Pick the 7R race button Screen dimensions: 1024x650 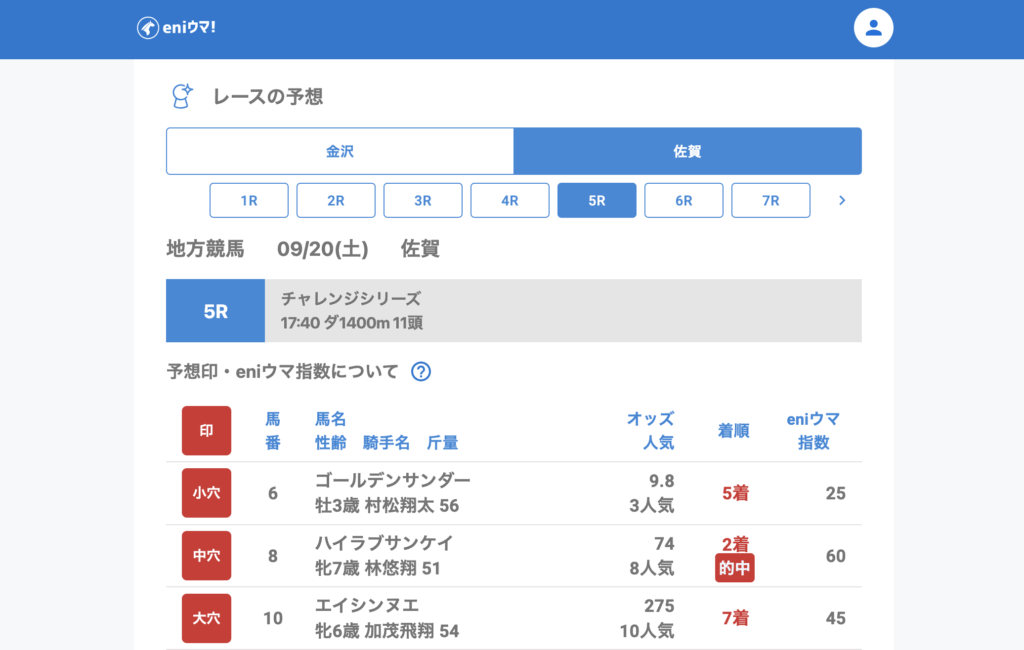click(771, 200)
